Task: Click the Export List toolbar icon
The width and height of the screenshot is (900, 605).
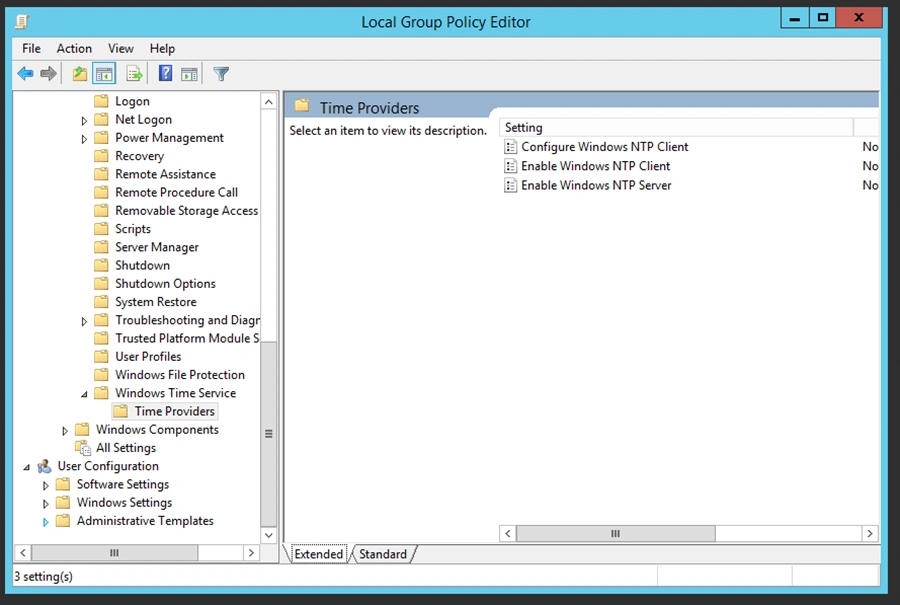Action: click(134, 73)
